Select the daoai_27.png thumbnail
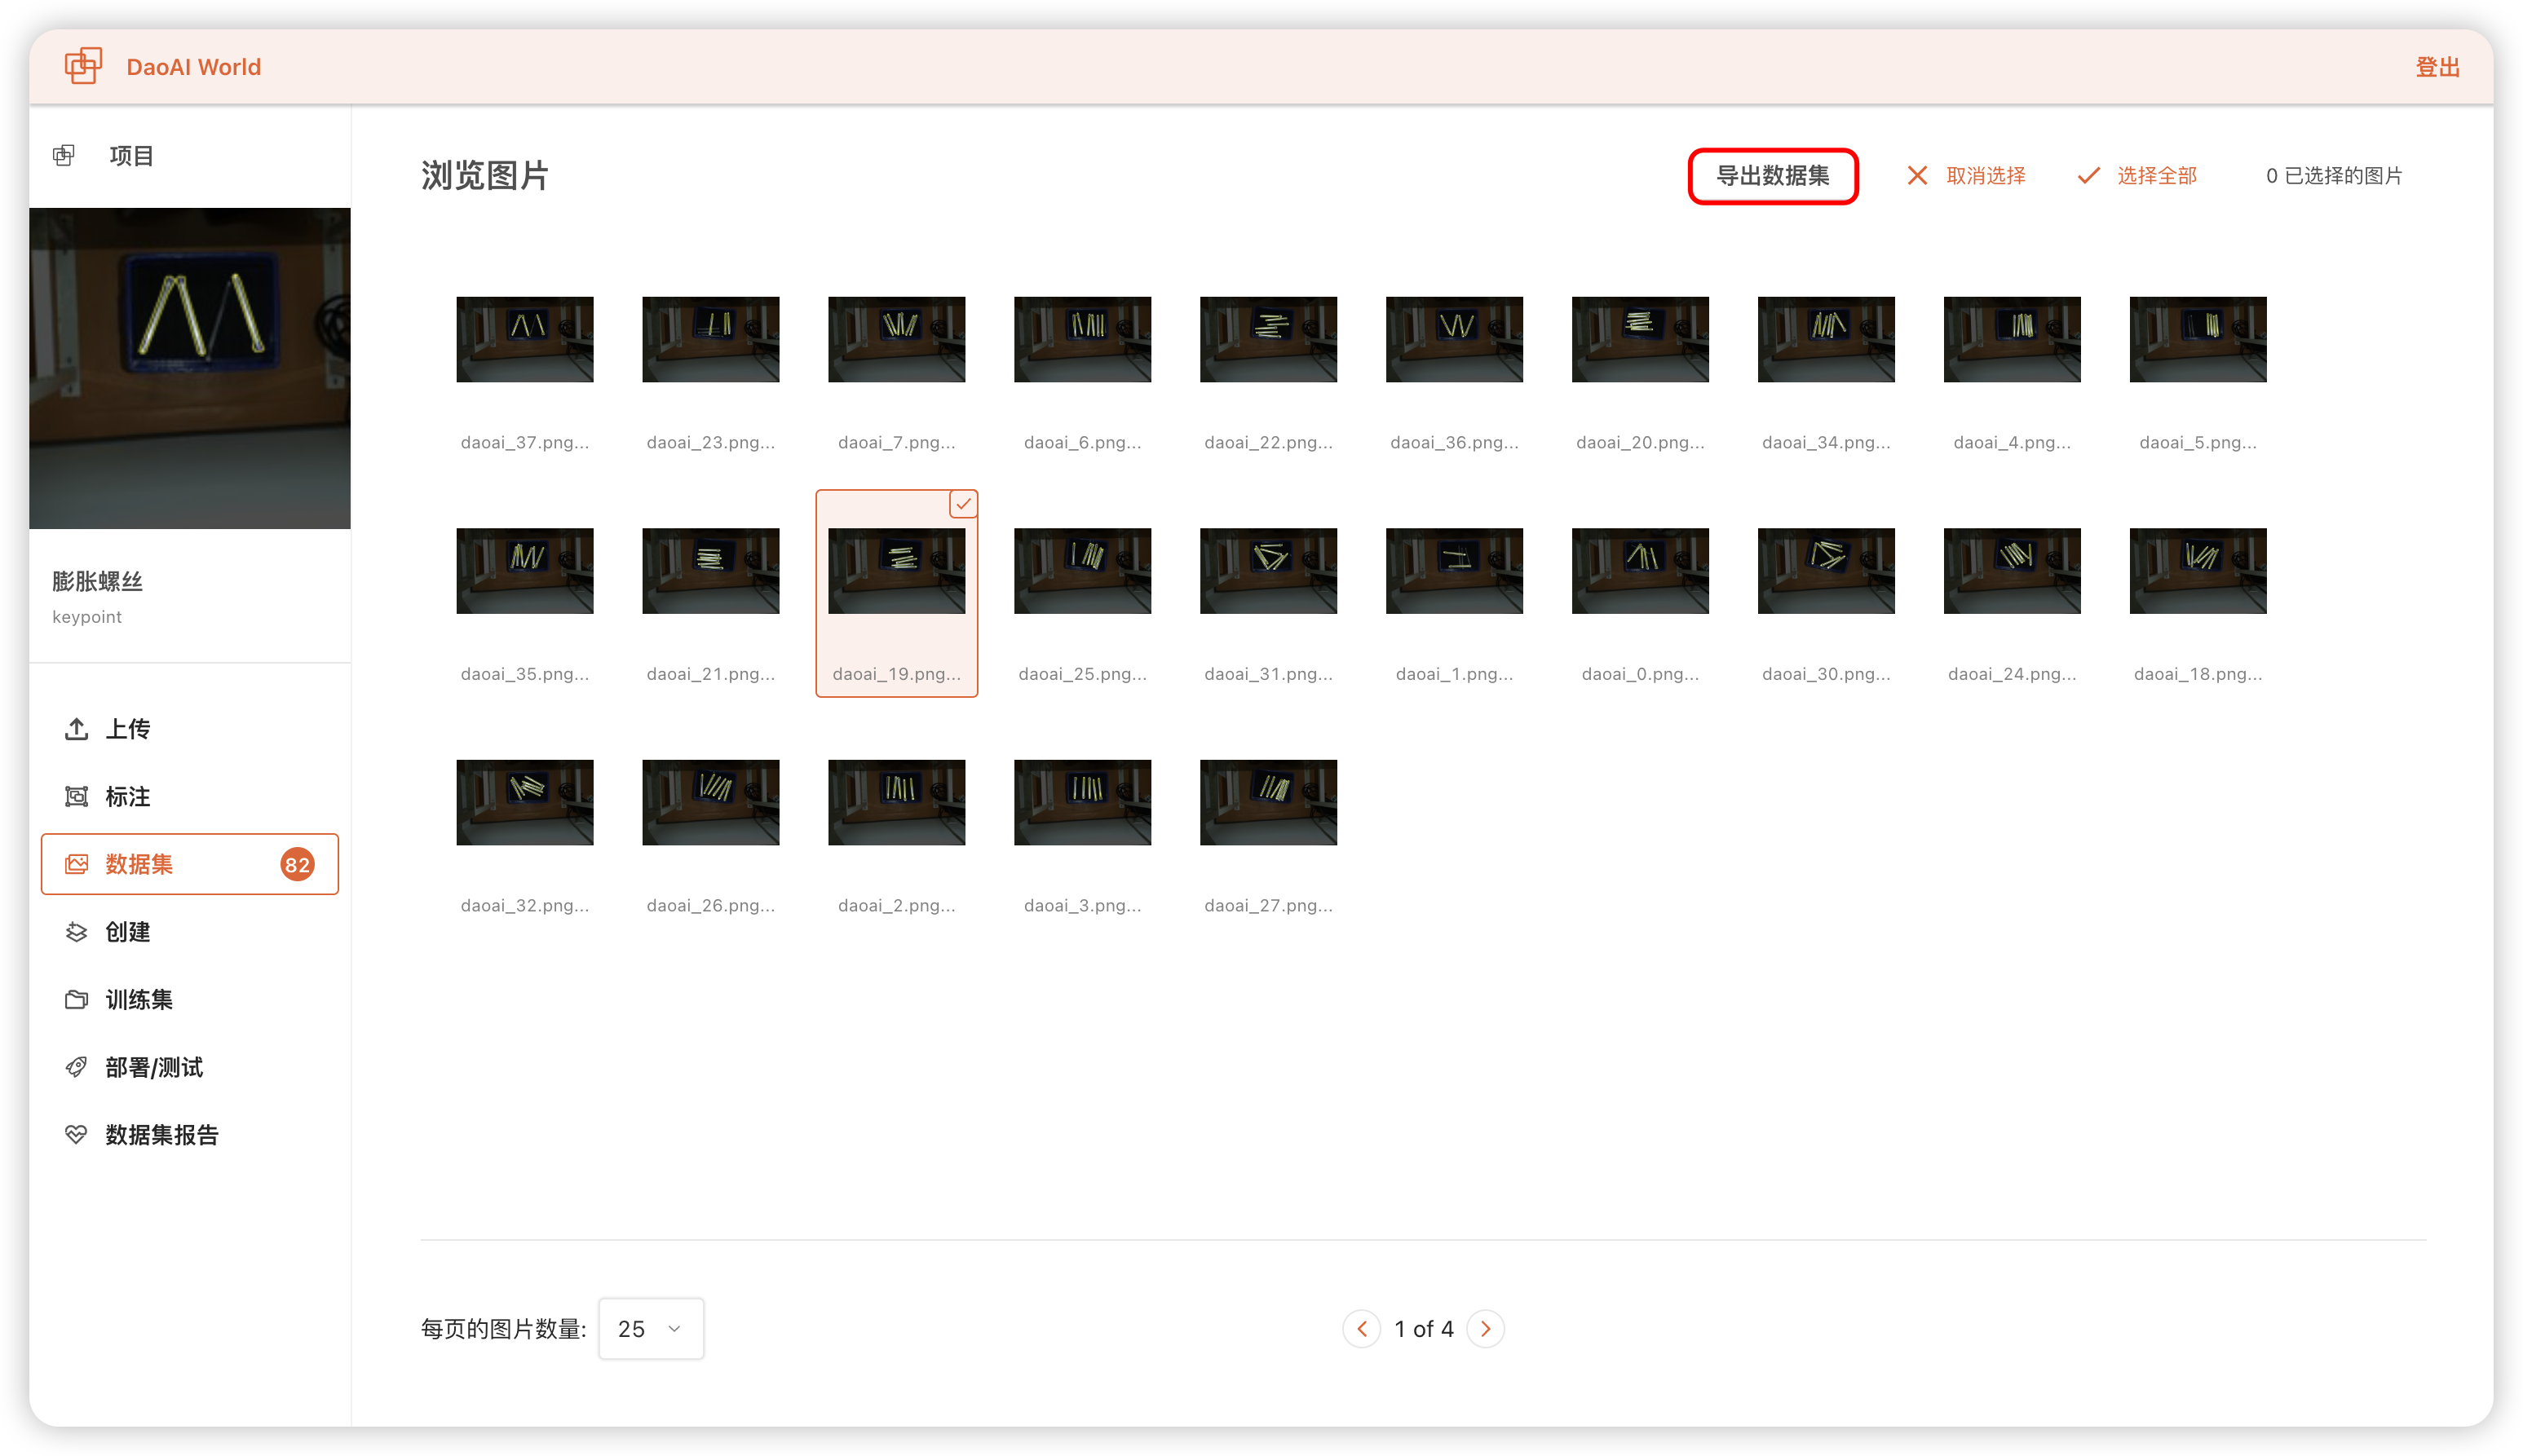The image size is (2523, 1456). (1269, 803)
